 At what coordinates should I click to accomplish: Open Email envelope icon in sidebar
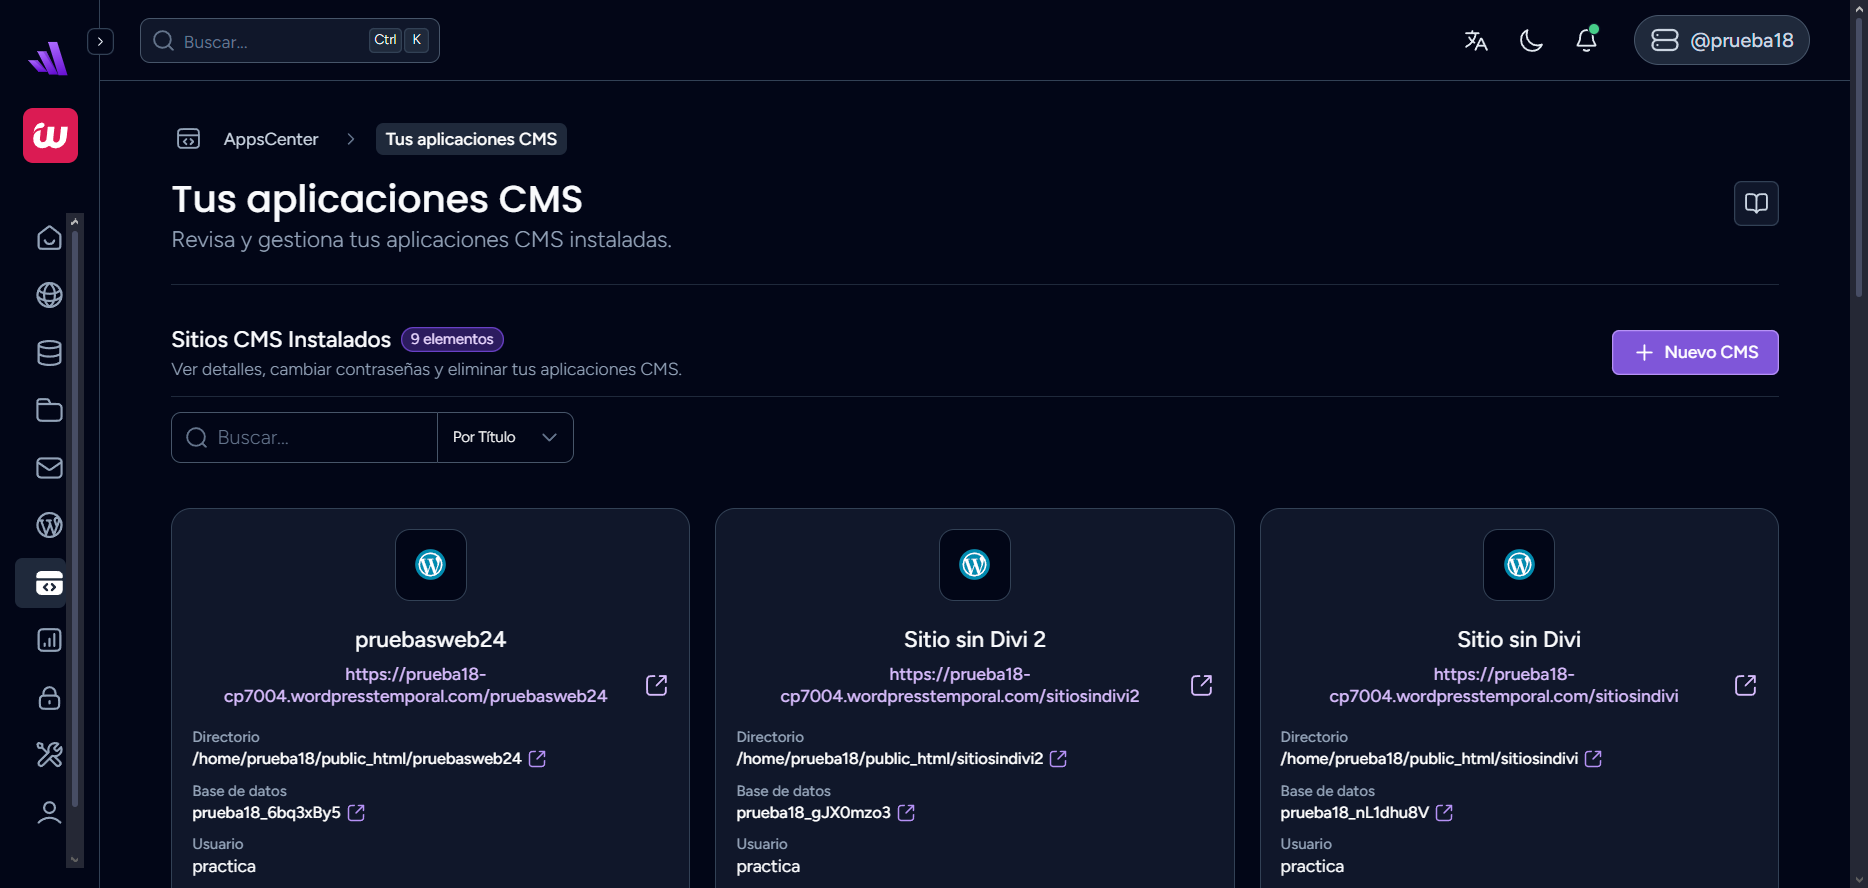(x=49, y=468)
